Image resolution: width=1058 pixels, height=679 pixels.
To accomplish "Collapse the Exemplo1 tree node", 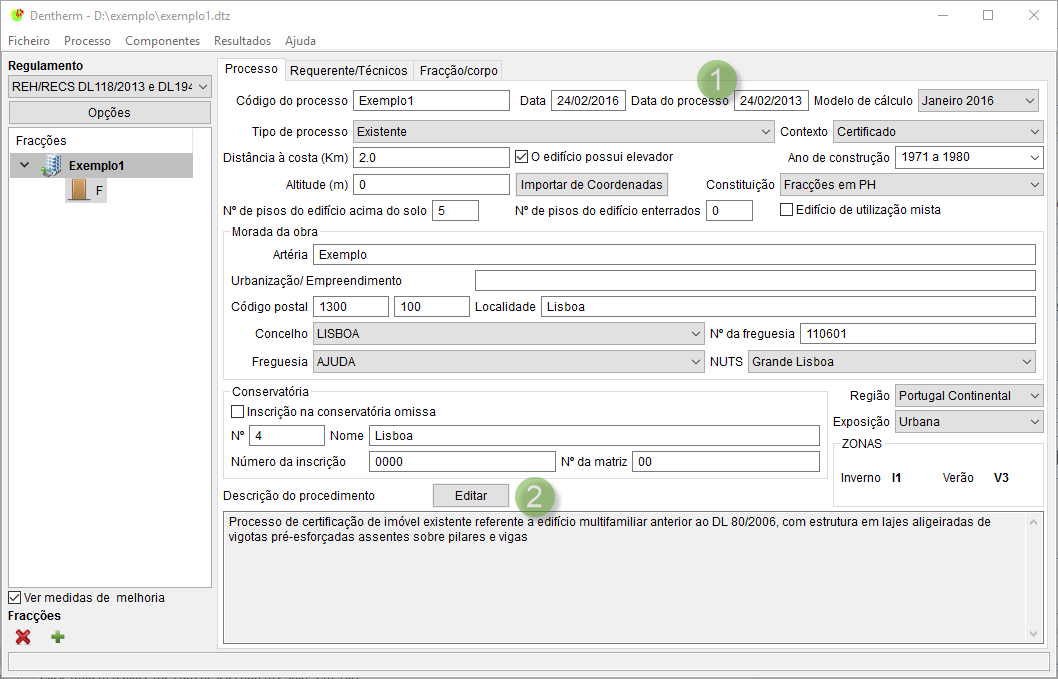I will tap(25, 165).
